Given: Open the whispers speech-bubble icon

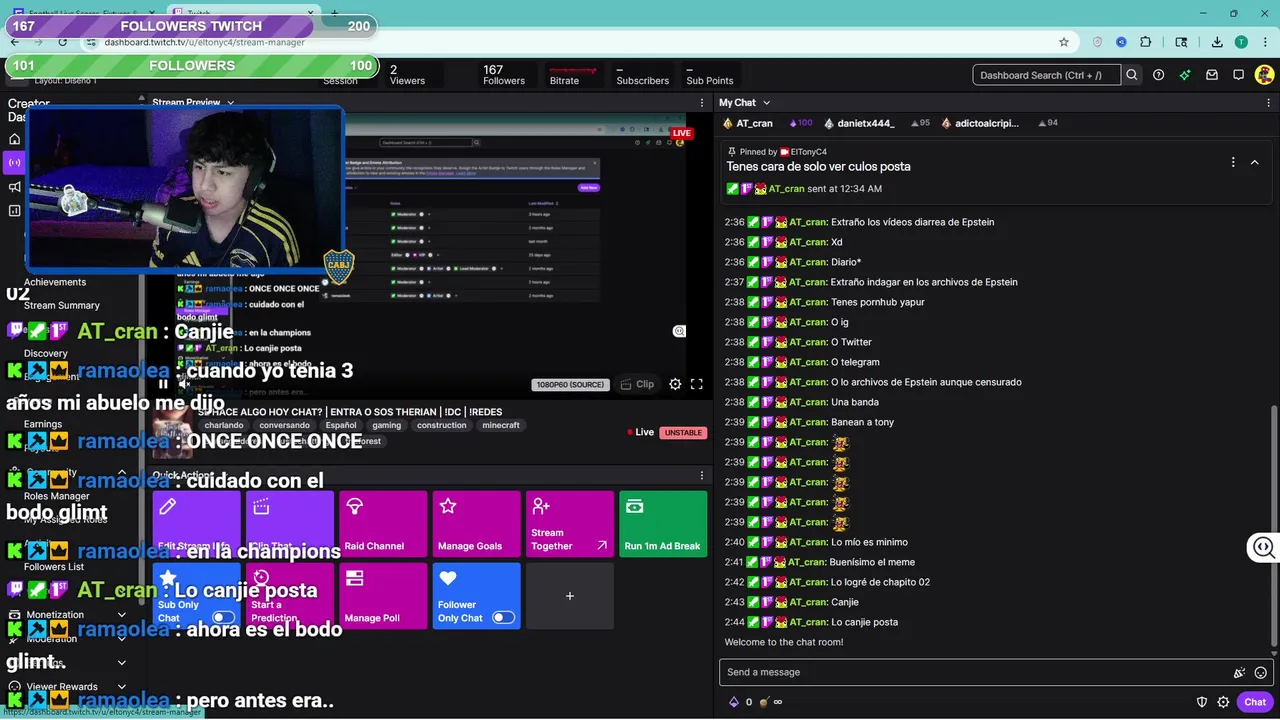Looking at the screenshot, I should [x=1238, y=75].
